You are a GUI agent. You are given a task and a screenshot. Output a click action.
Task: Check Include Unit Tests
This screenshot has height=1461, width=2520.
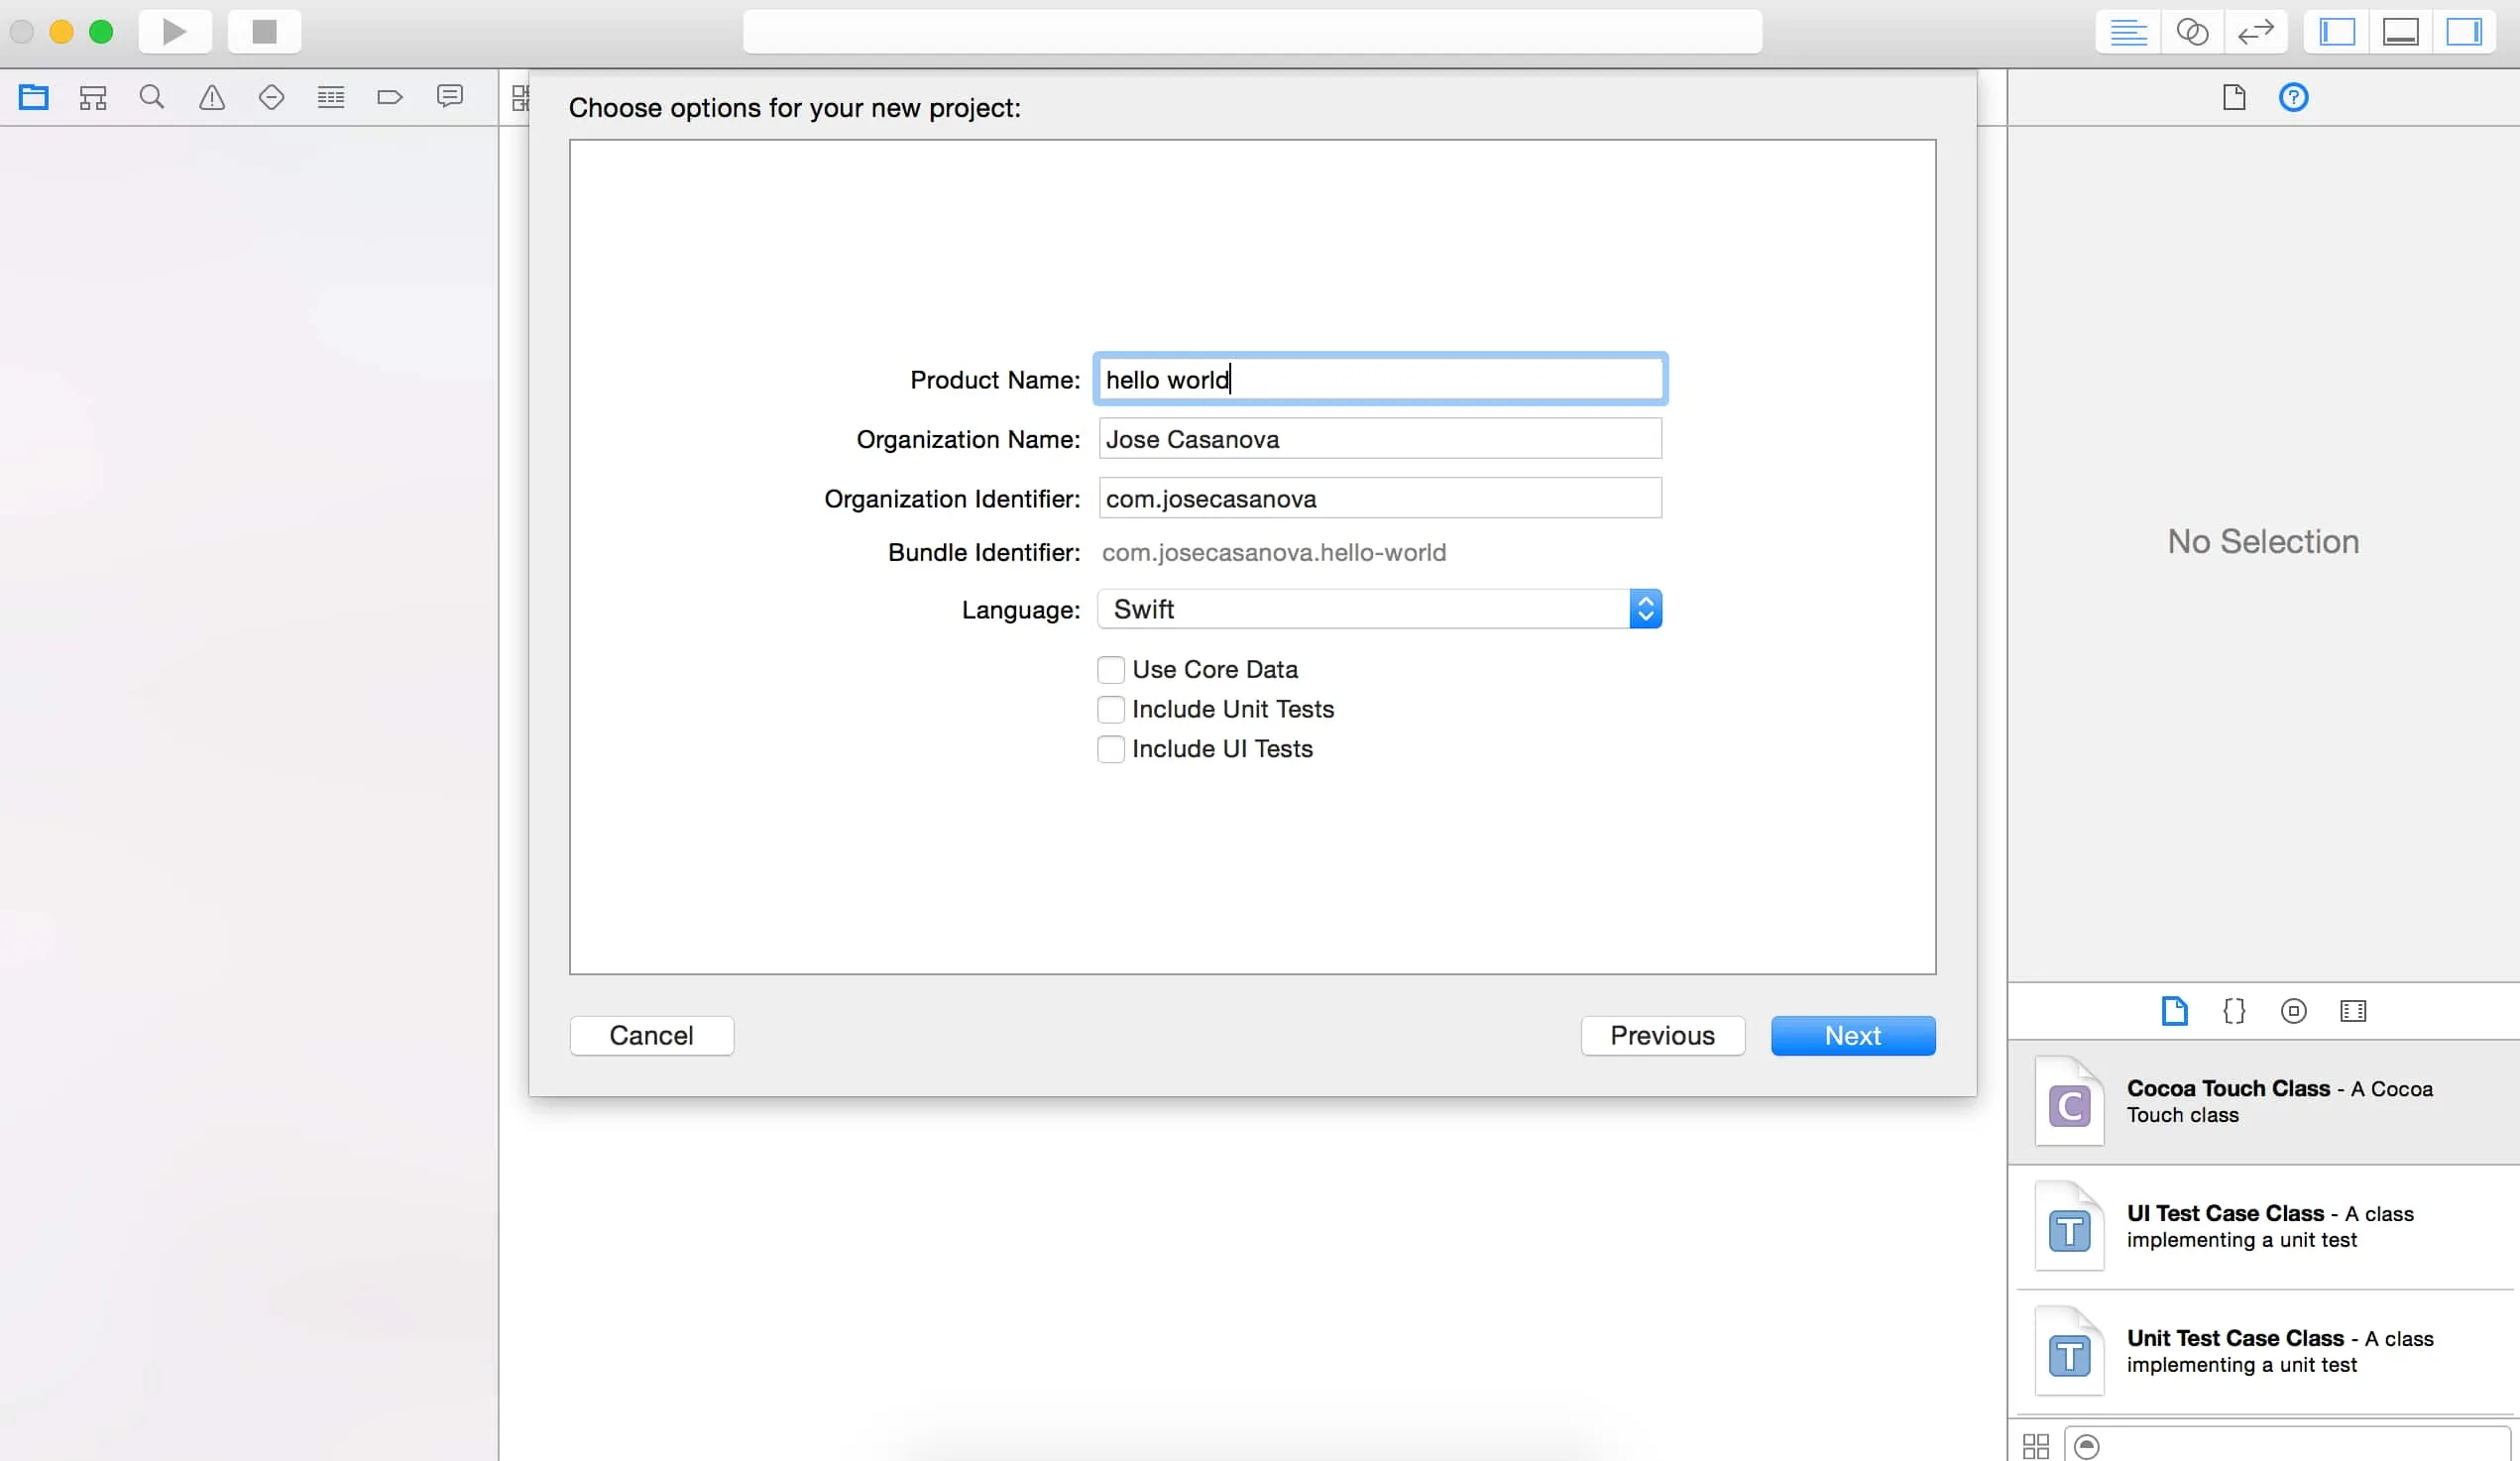pos(1111,709)
